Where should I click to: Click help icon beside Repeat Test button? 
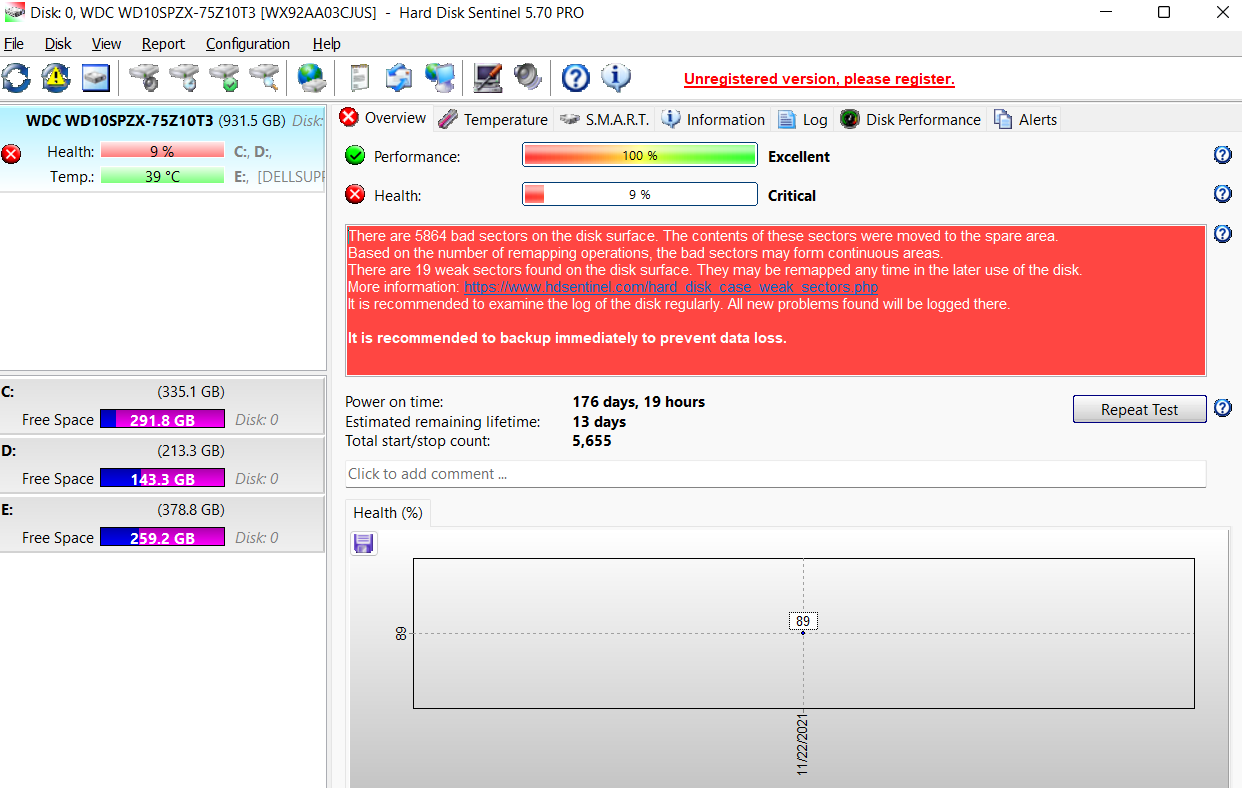point(1222,408)
